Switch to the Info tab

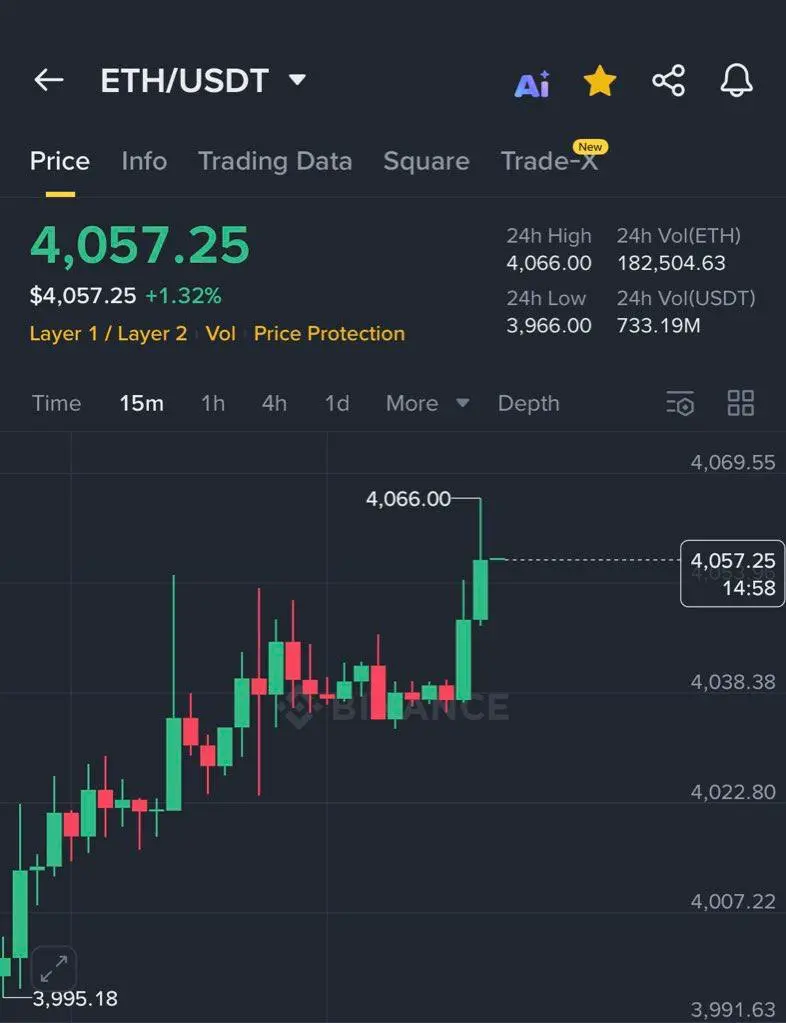click(x=144, y=161)
